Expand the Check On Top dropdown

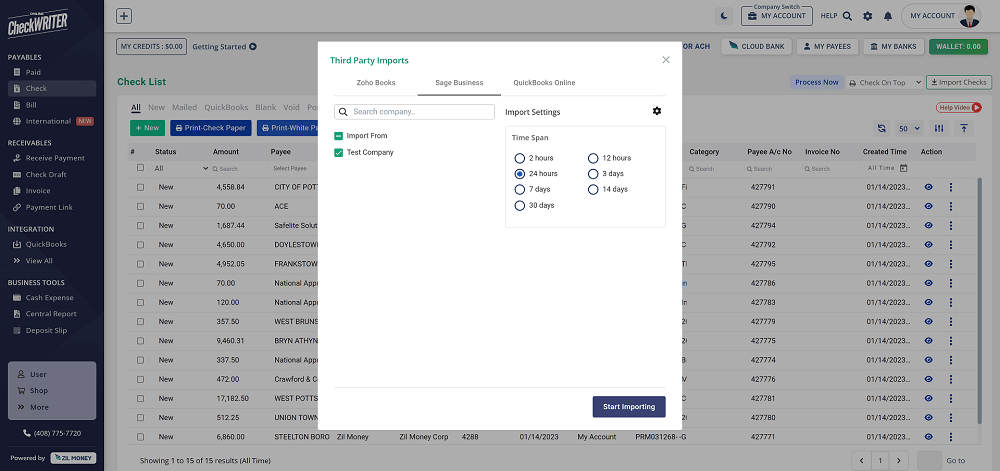pyautogui.click(x=882, y=82)
